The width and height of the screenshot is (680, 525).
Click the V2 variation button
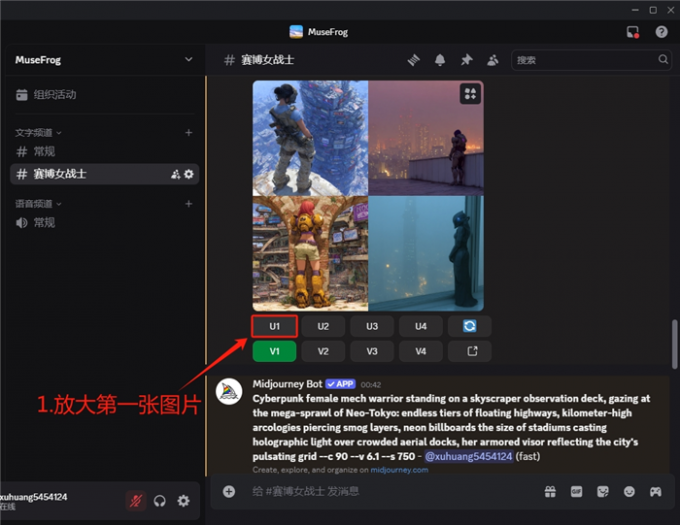(323, 351)
